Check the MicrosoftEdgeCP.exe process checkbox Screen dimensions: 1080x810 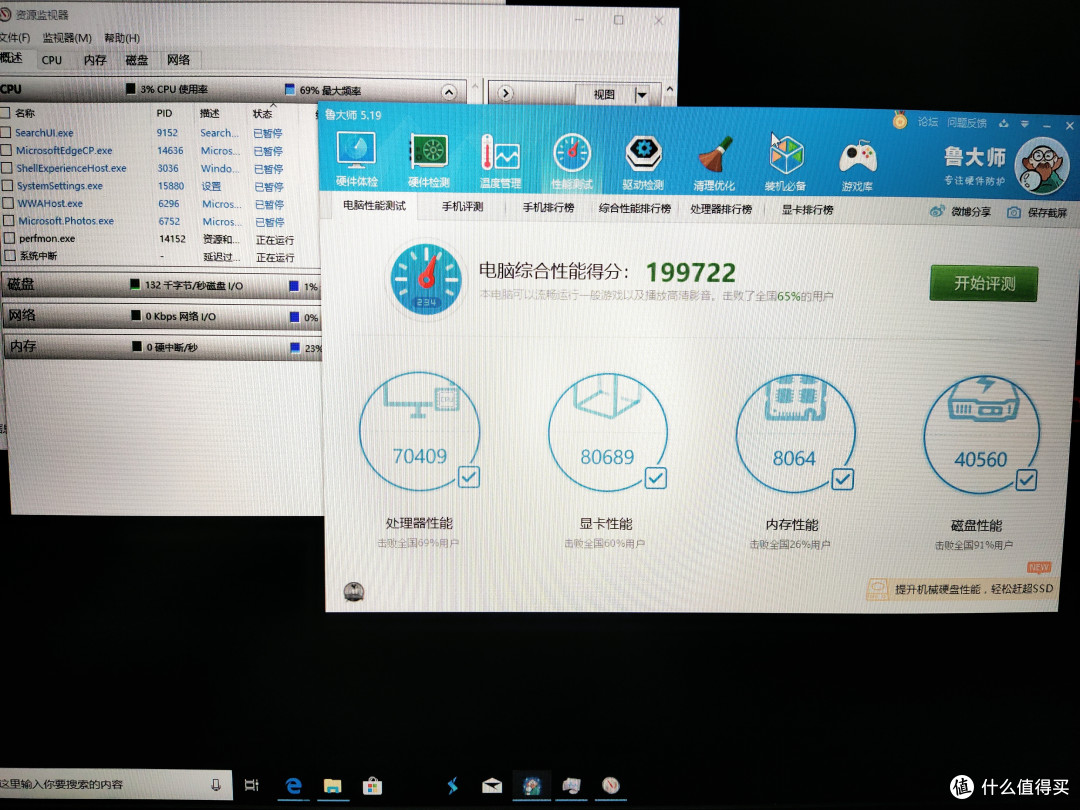click(x=6, y=150)
